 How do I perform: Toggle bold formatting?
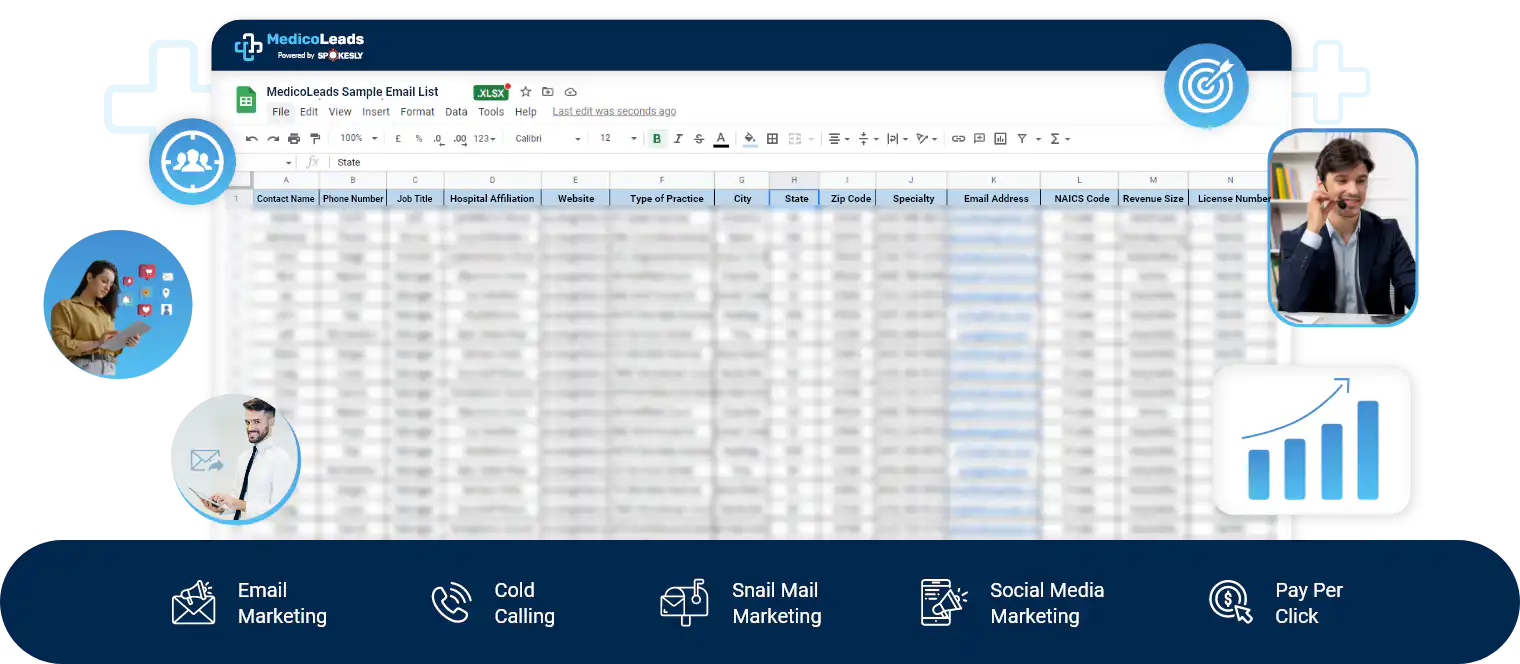(657, 139)
